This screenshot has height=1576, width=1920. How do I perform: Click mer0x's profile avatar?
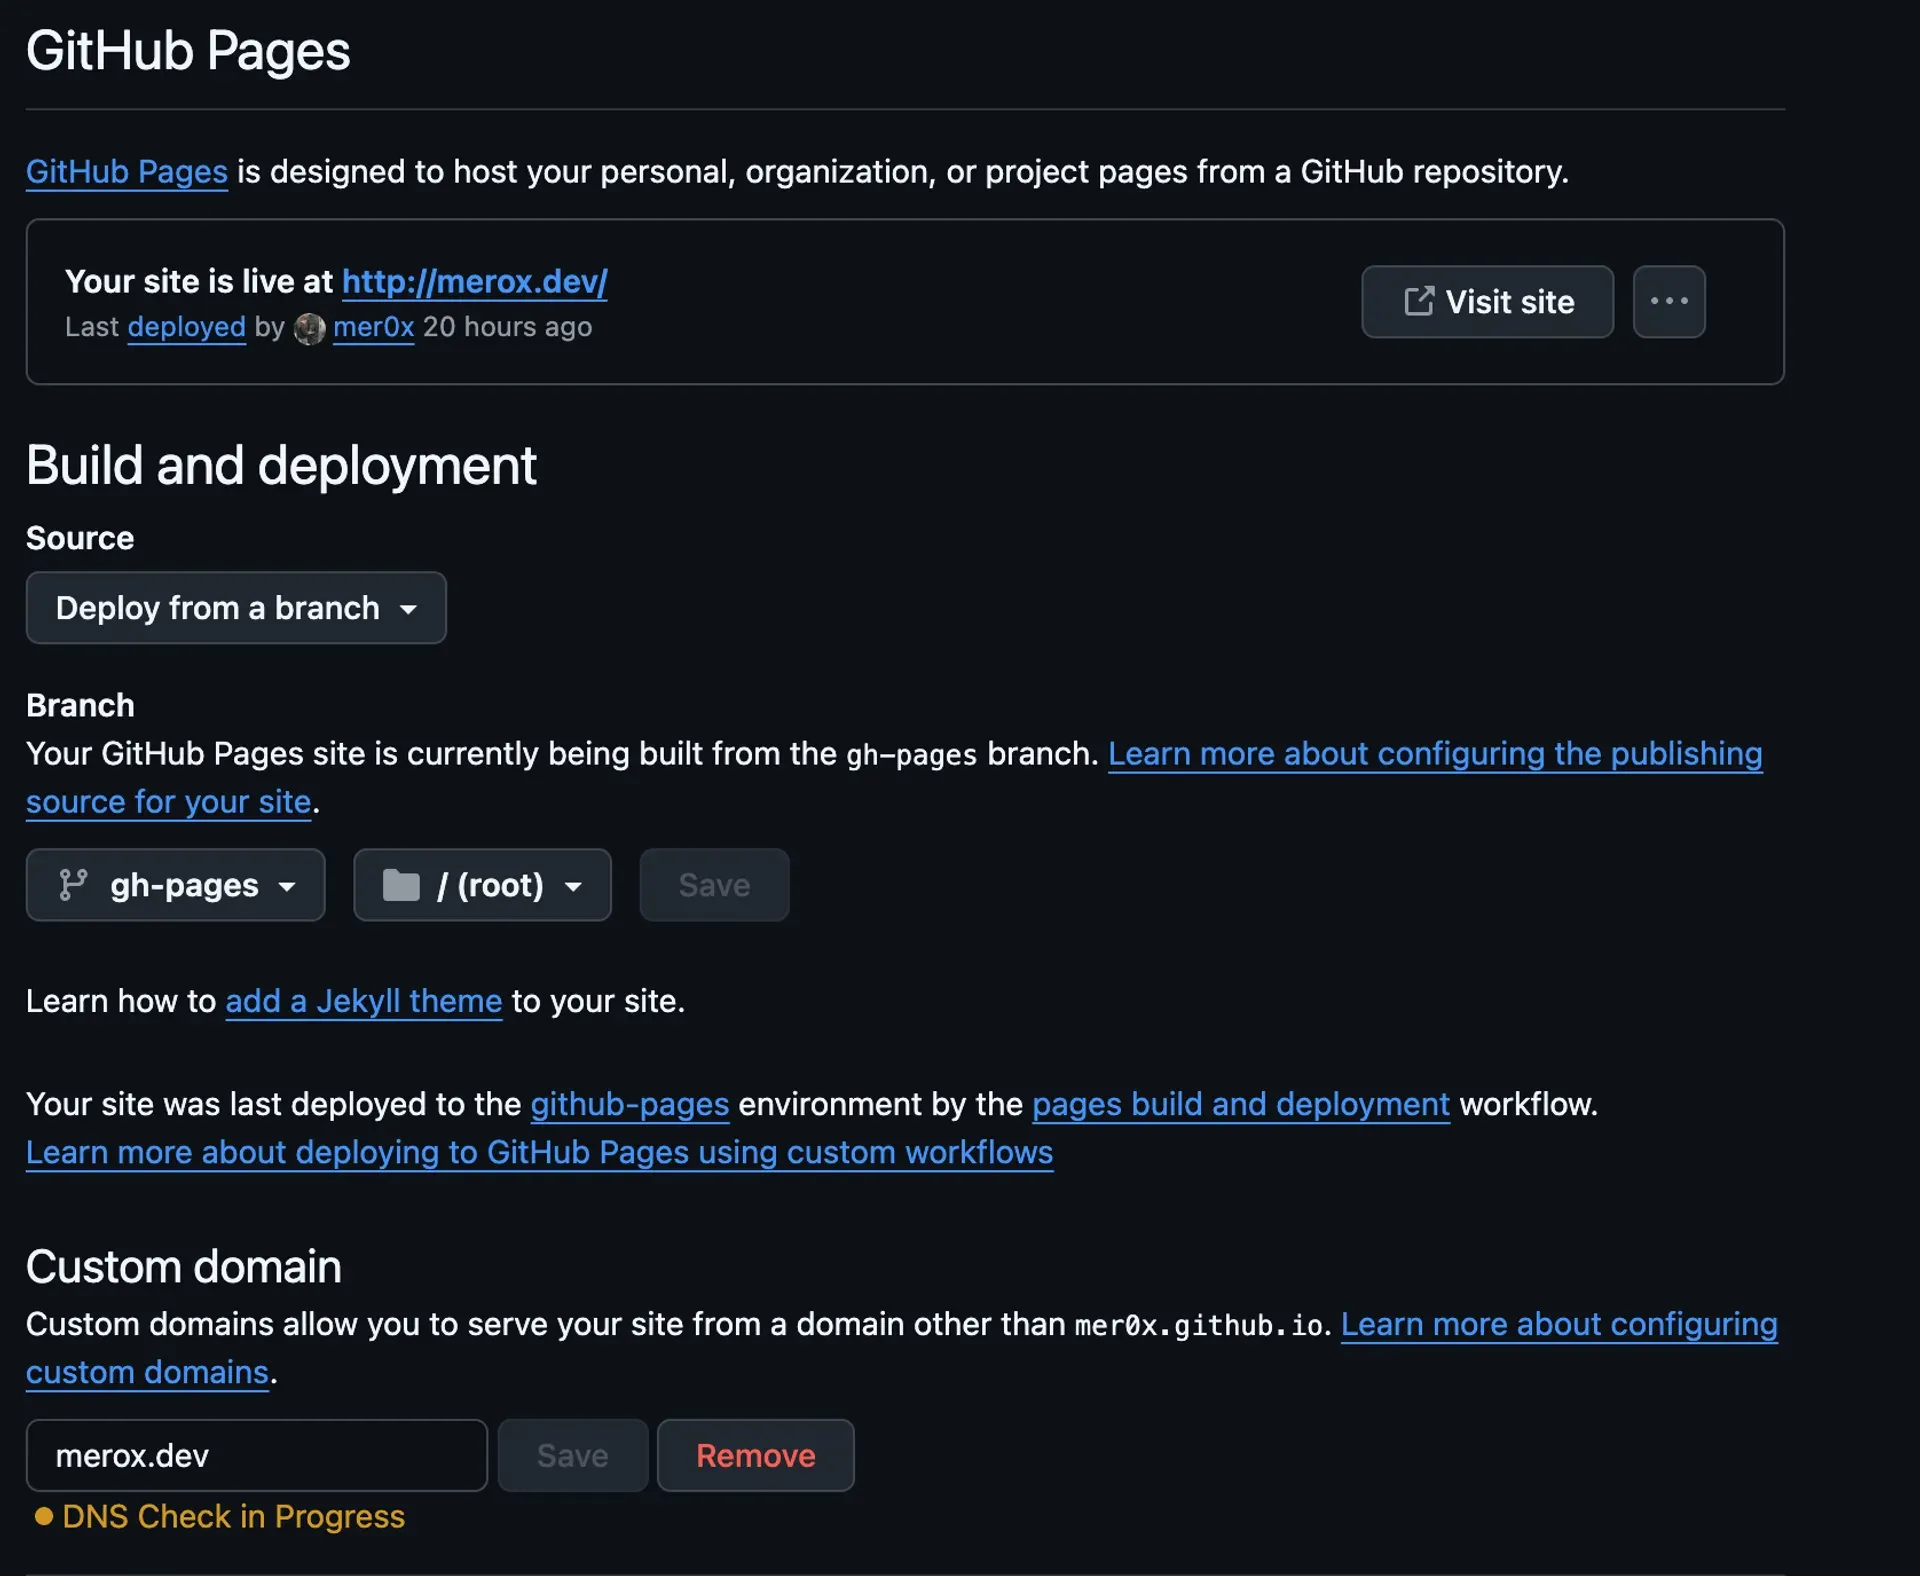pyautogui.click(x=310, y=328)
